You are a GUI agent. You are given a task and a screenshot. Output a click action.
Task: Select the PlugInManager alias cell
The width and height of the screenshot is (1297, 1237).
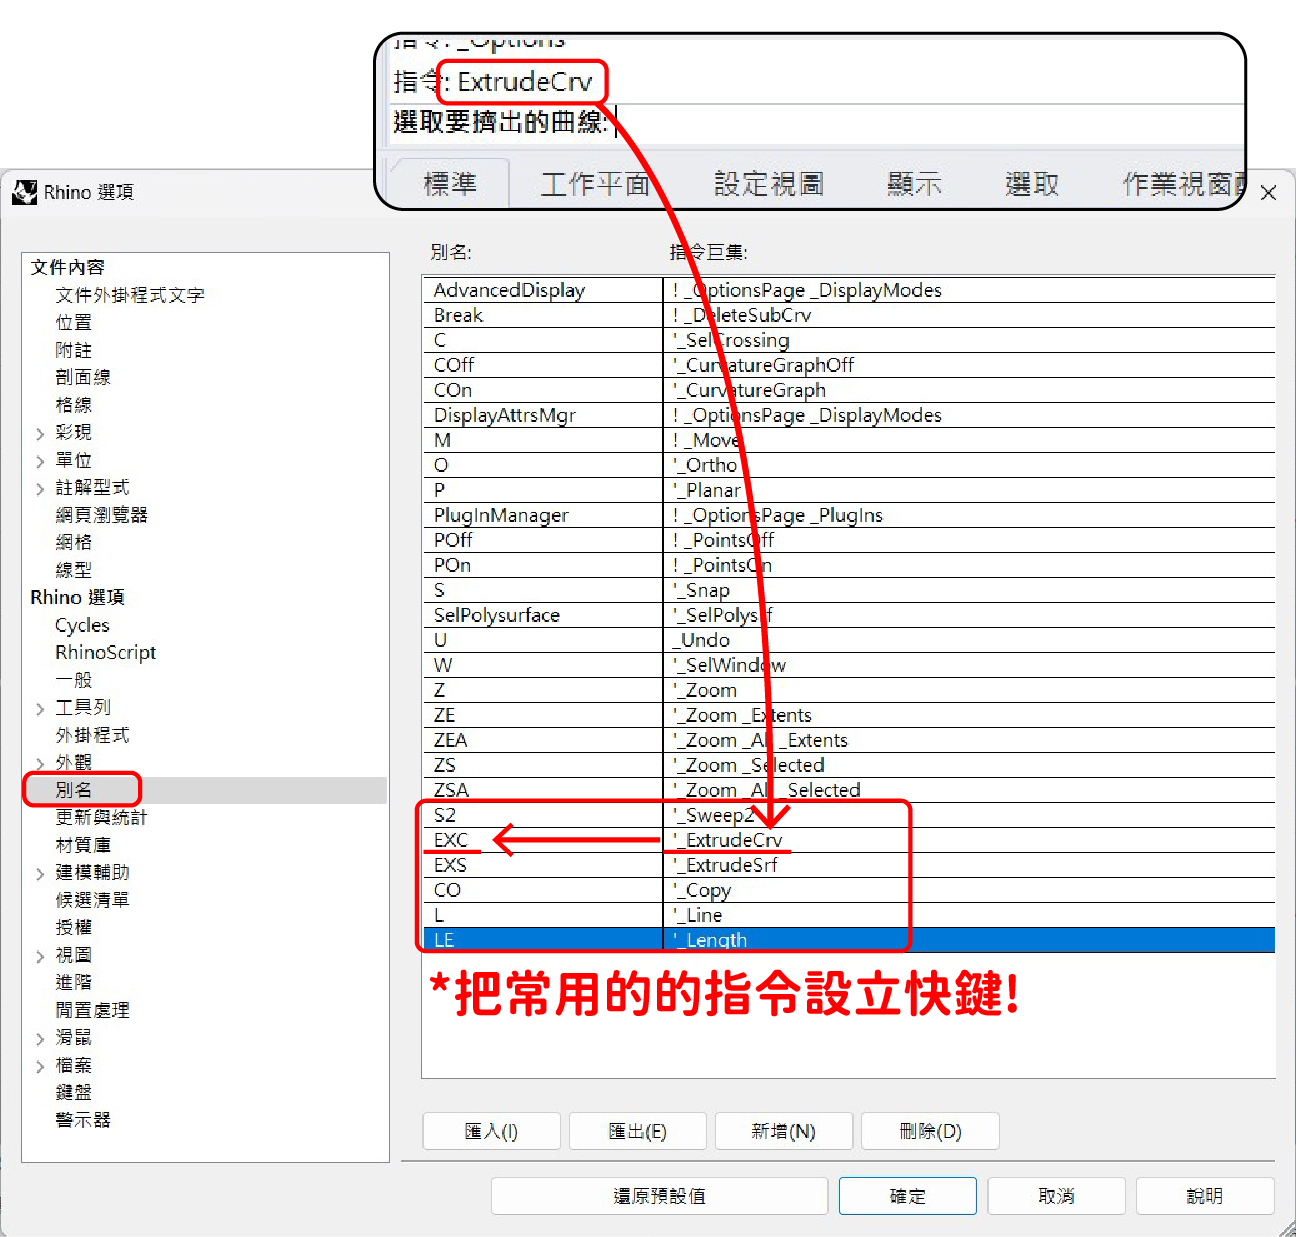click(x=542, y=515)
